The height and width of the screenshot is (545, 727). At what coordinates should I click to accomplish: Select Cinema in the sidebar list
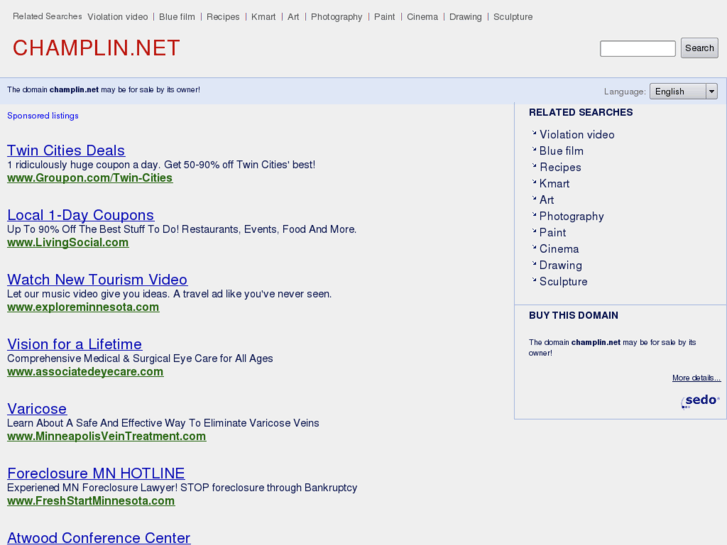coord(559,249)
